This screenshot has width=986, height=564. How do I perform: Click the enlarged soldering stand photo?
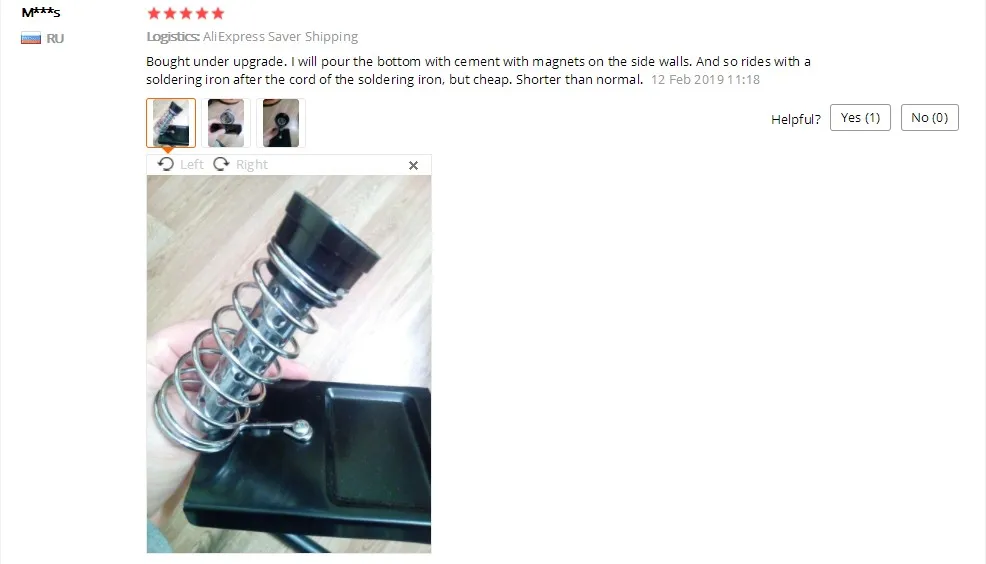click(x=289, y=364)
